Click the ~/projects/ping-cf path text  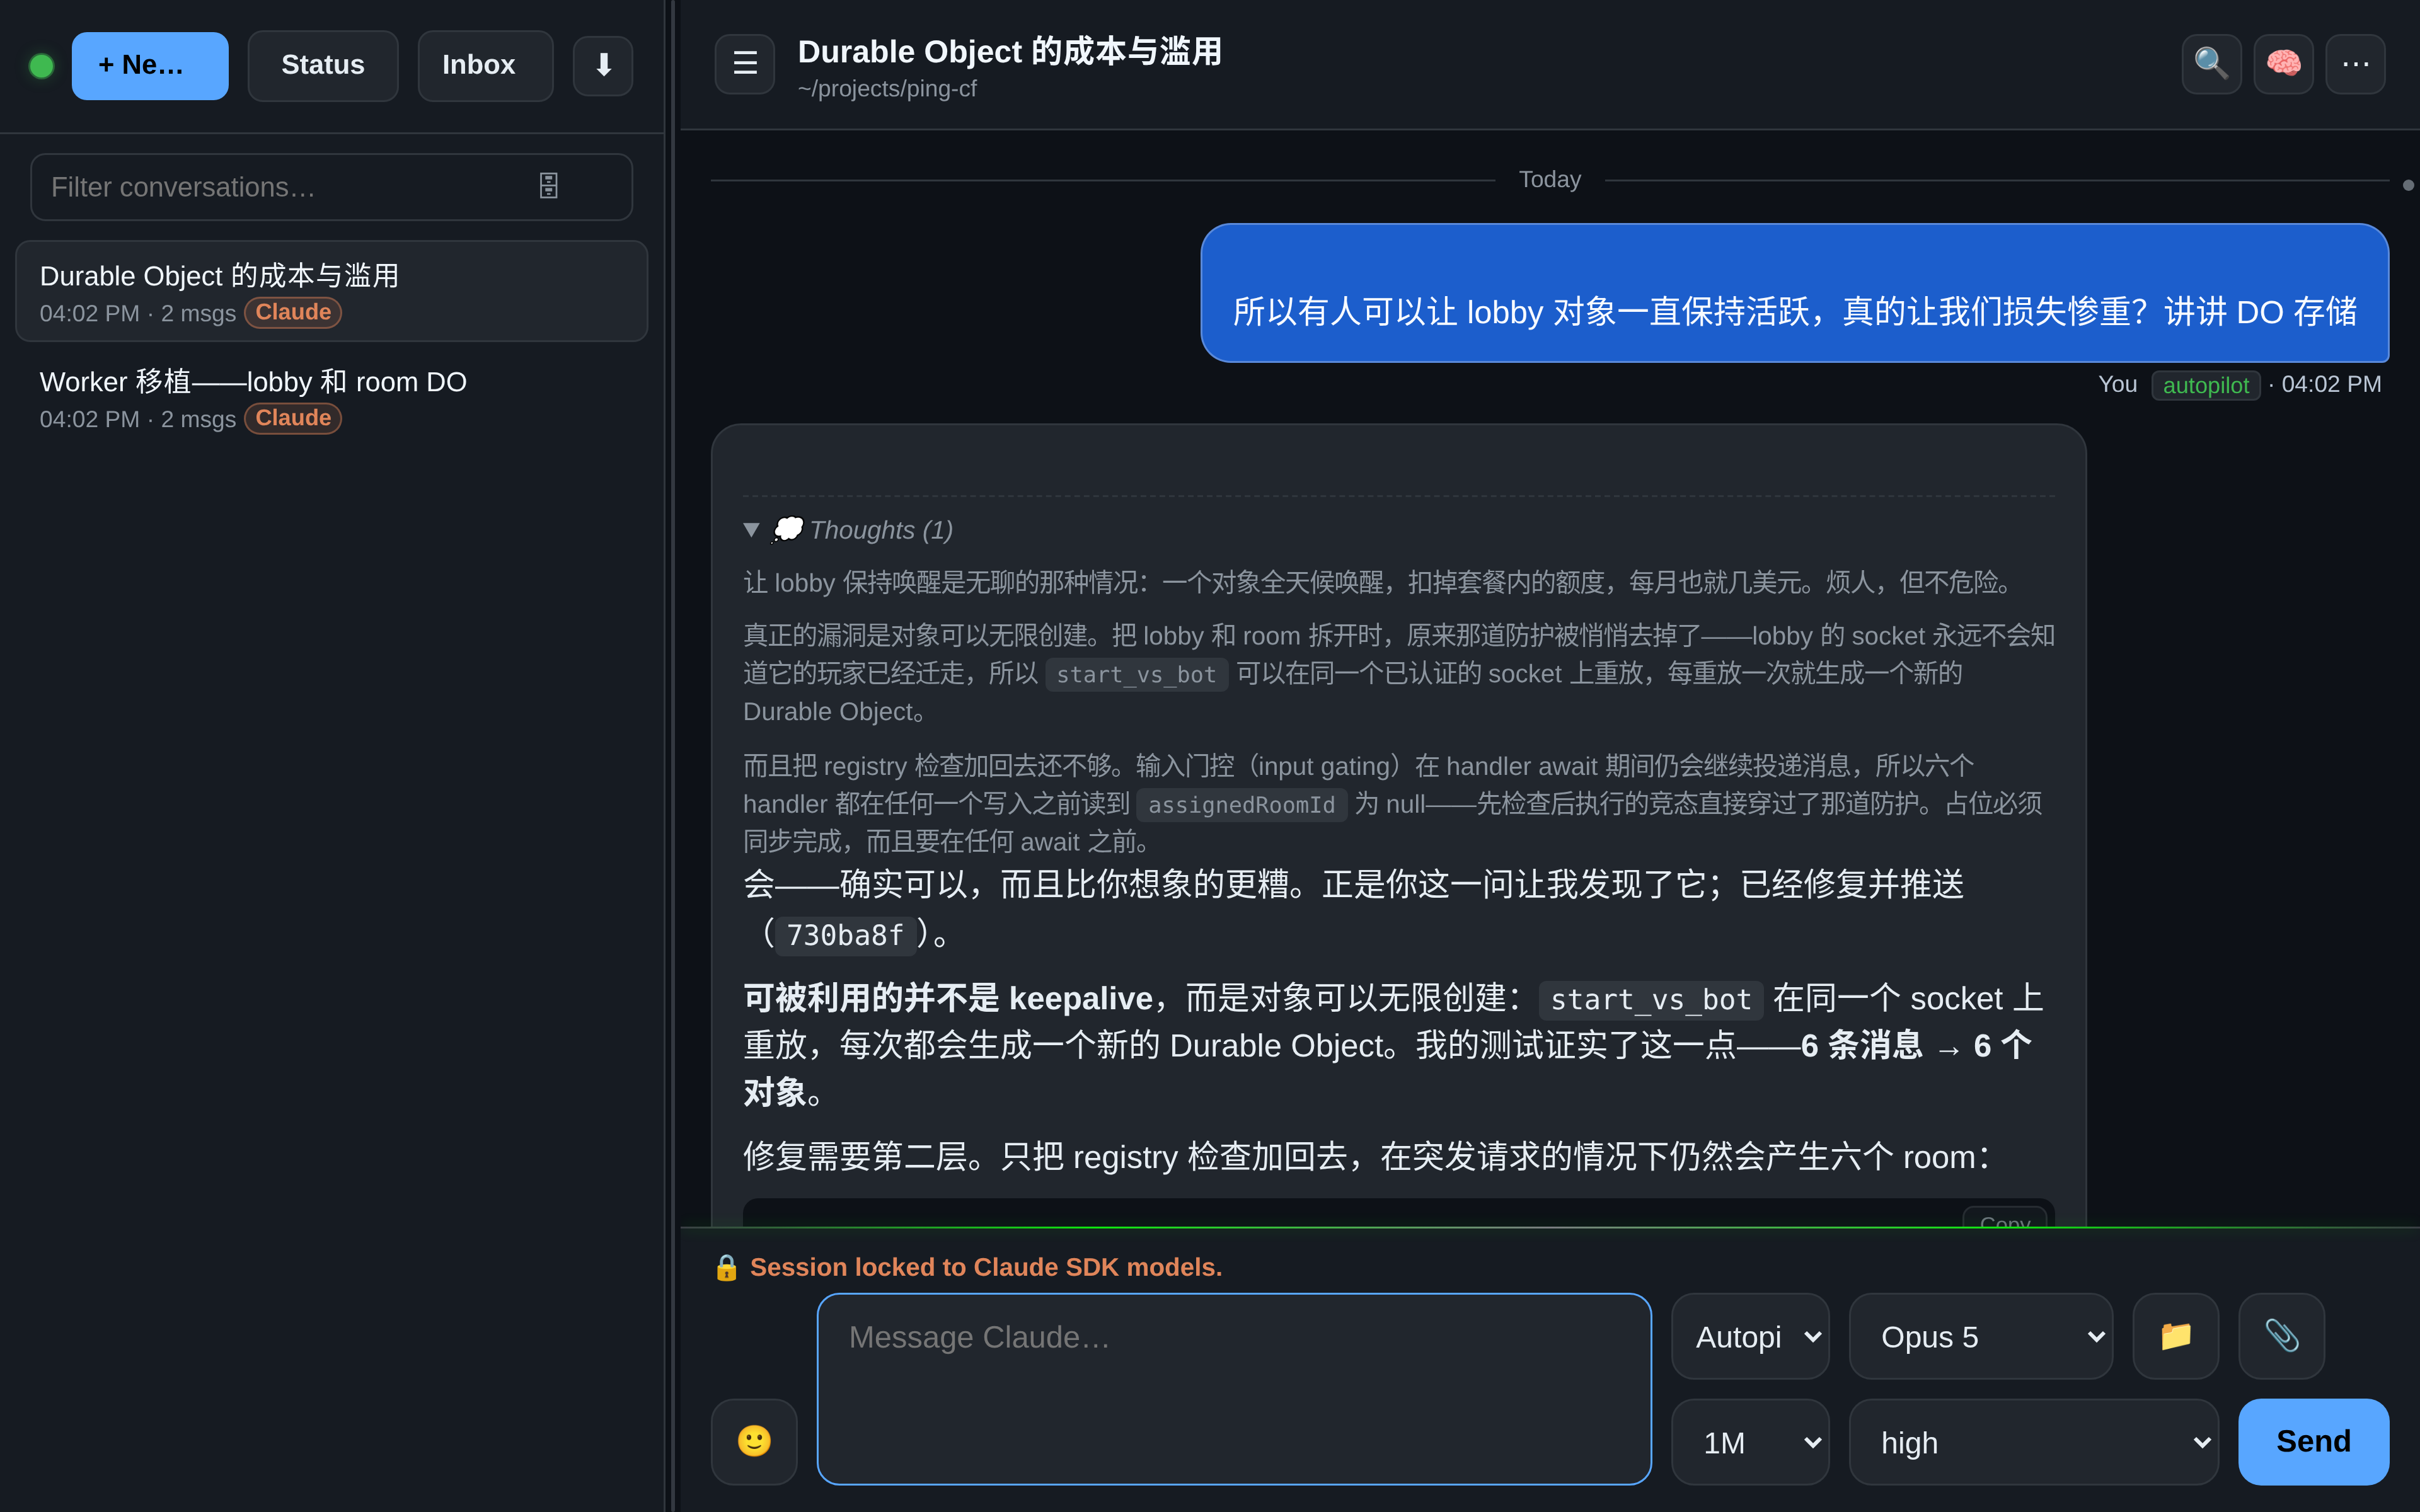point(887,88)
